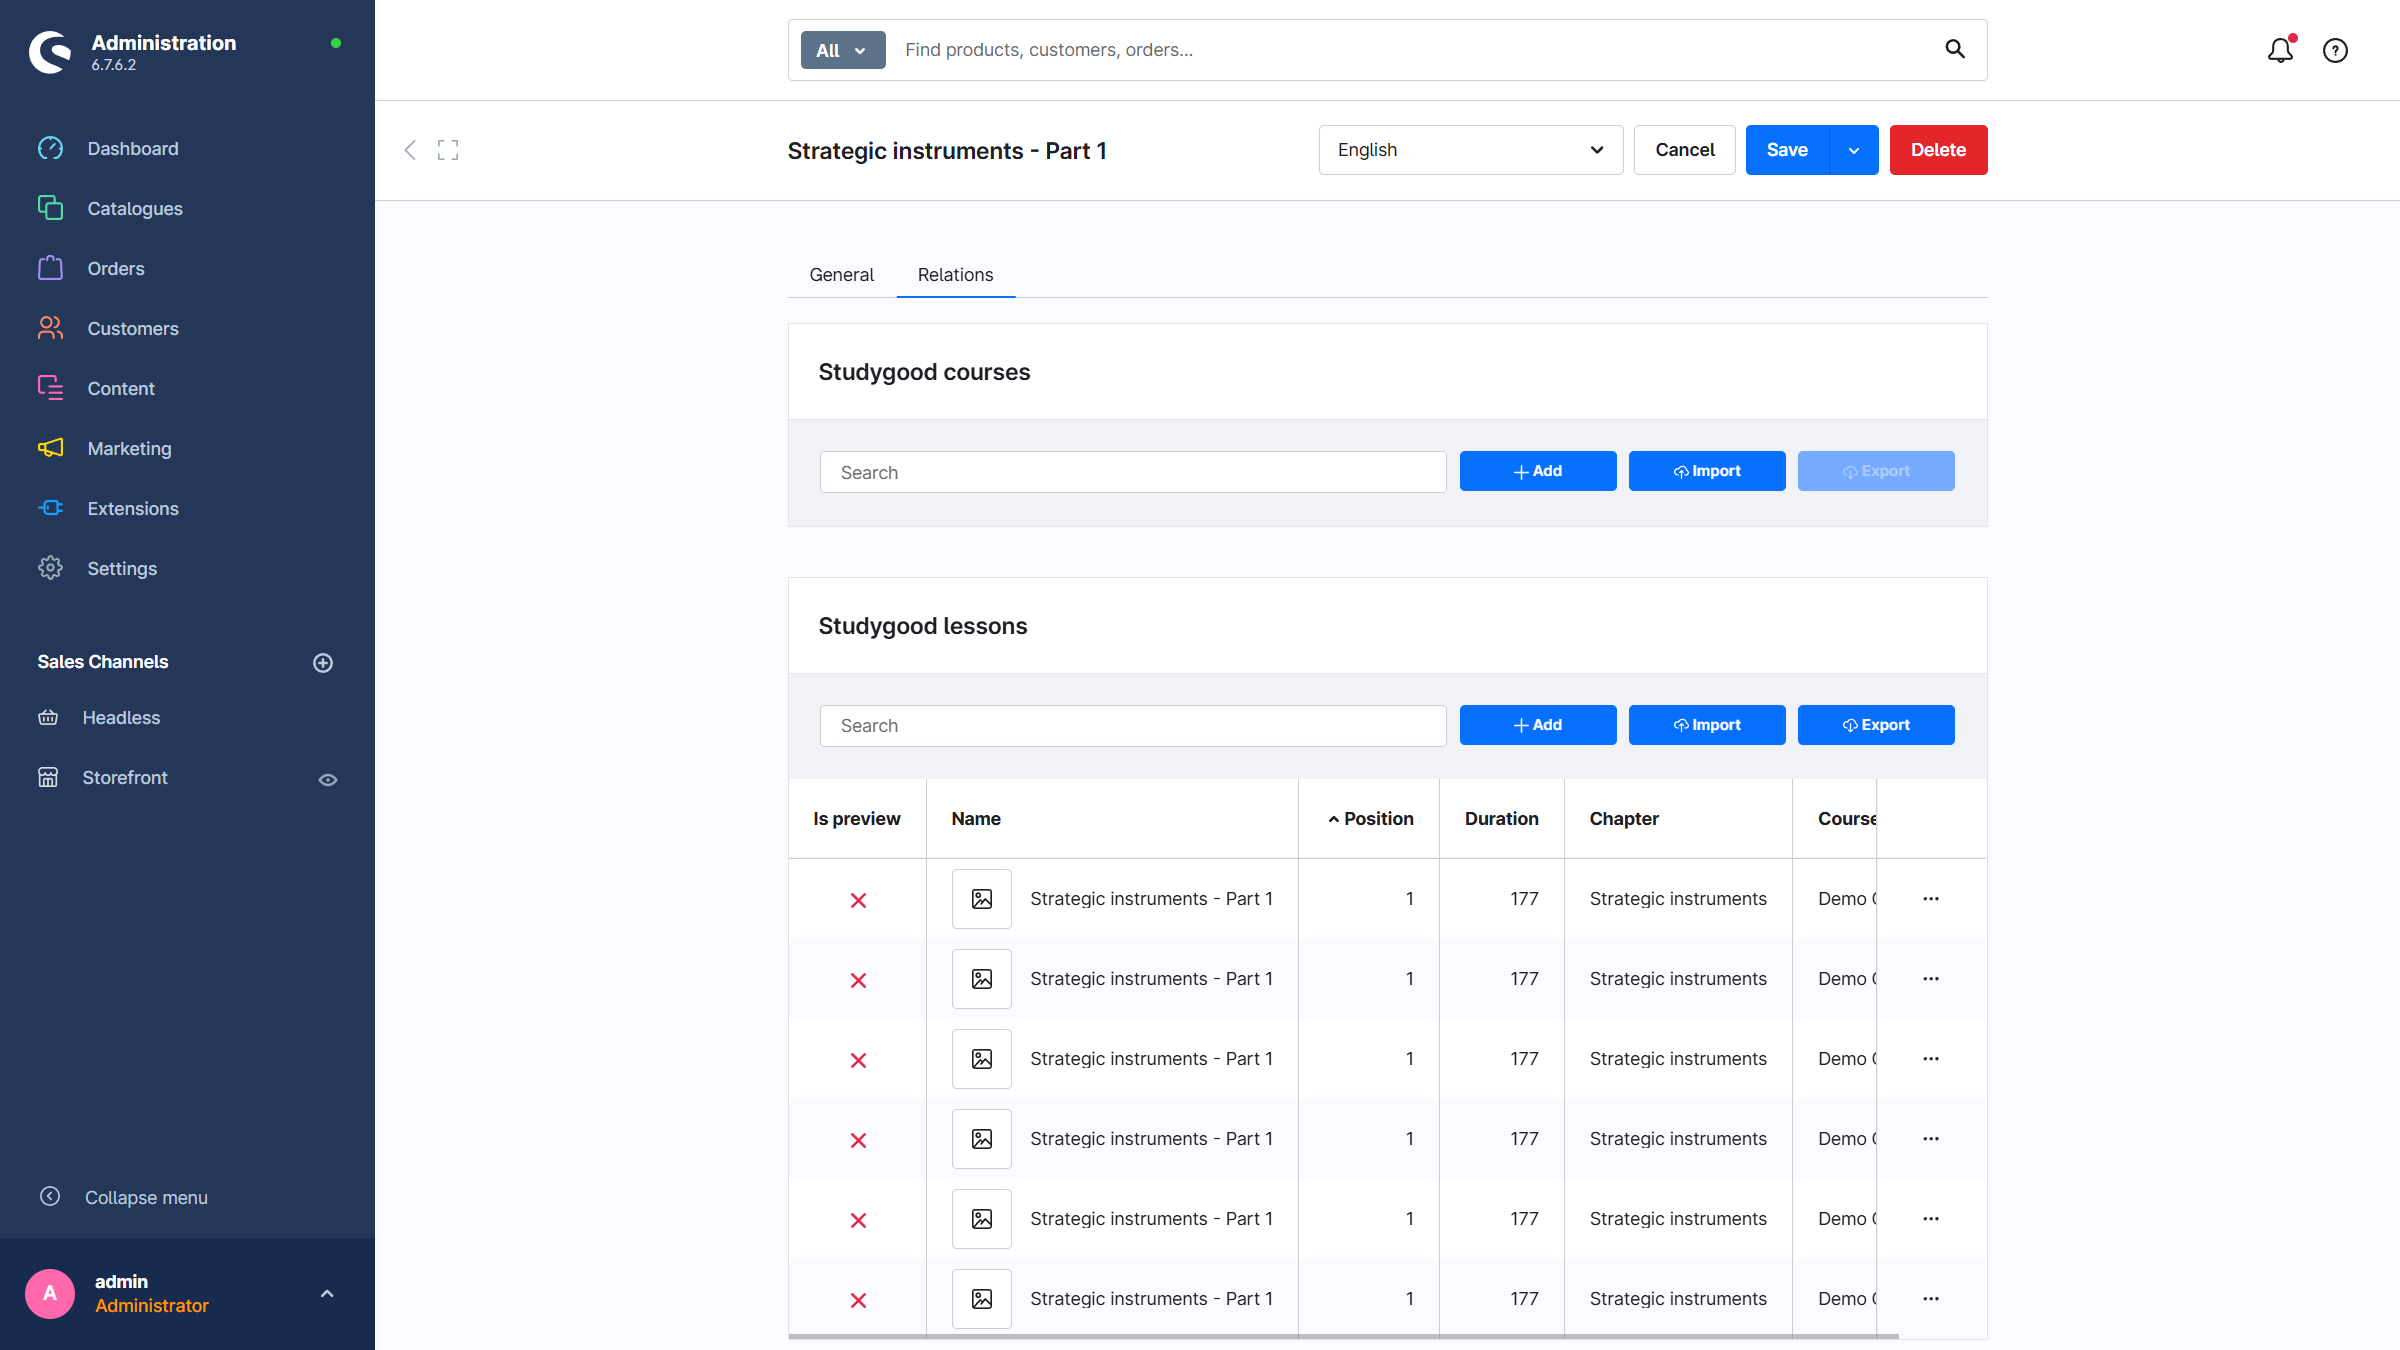Image resolution: width=2400 pixels, height=1350 pixels.
Task: Add a new sales channel plus icon
Action: pos(323,663)
